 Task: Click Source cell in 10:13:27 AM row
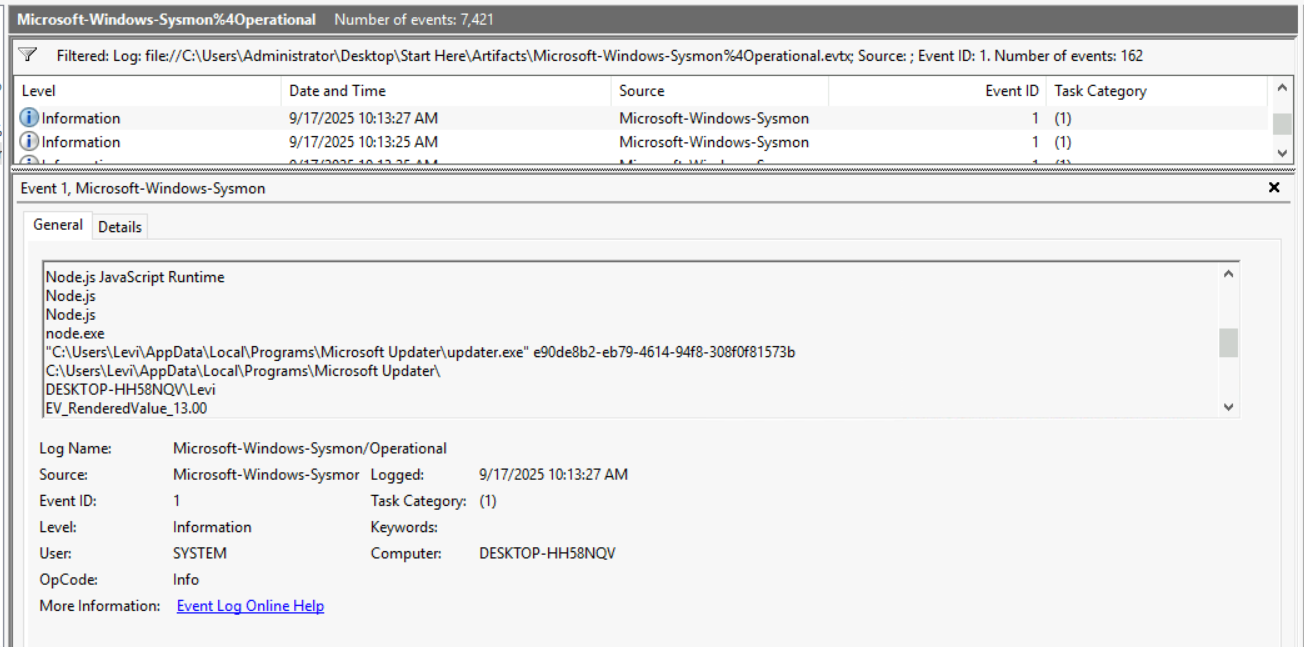tap(714, 118)
